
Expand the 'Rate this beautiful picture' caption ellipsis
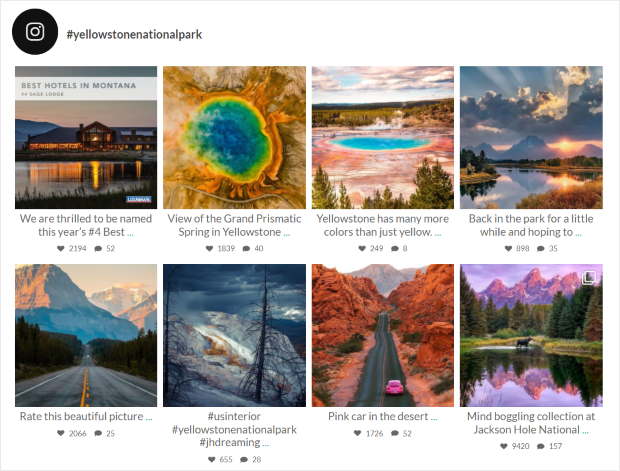point(149,418)
